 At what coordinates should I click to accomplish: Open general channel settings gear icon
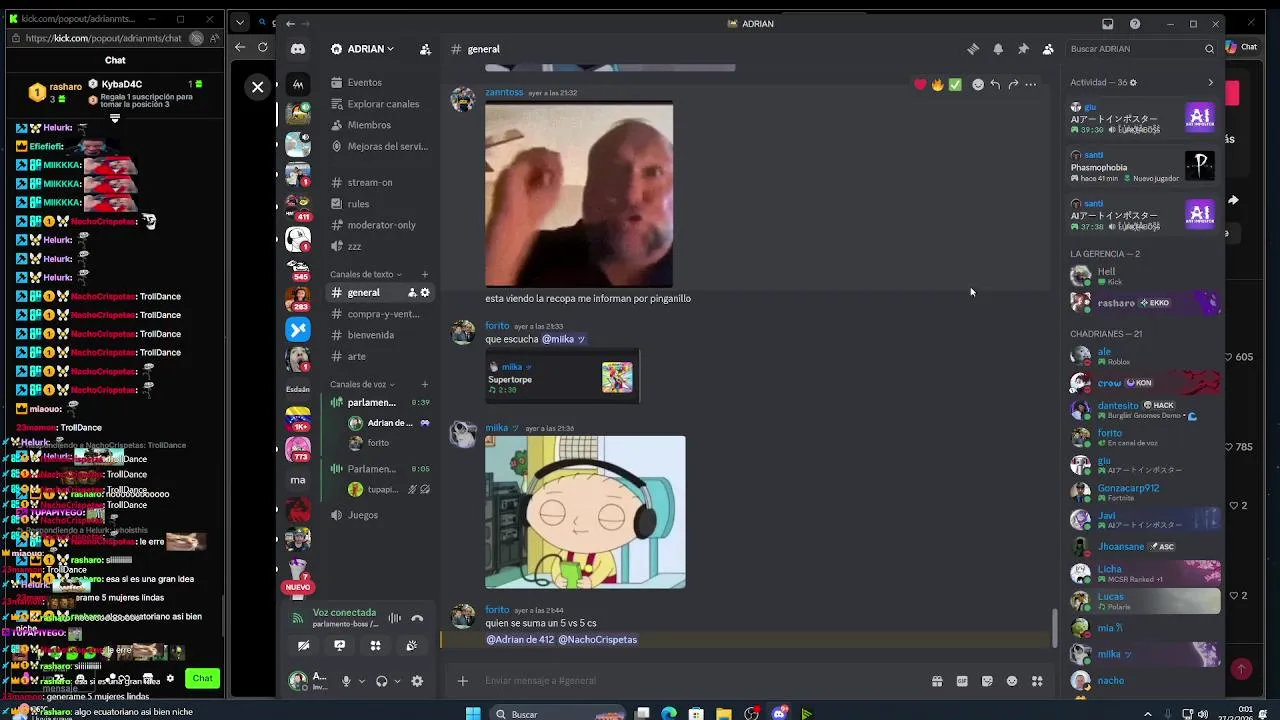425,293
